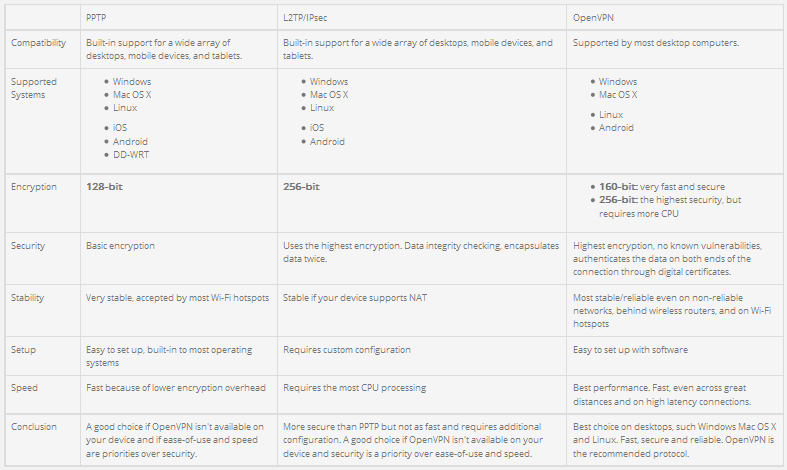Viewport: 787px width, 470px height.
Task: Select the Stability row label
Action: click(x=28, y=298)
